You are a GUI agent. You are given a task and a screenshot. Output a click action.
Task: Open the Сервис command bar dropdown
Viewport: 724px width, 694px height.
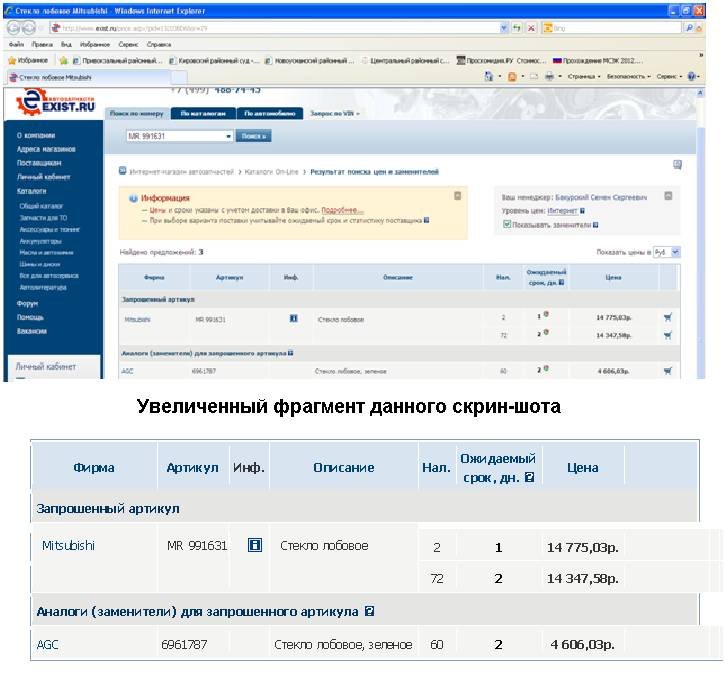pos(669,76)
